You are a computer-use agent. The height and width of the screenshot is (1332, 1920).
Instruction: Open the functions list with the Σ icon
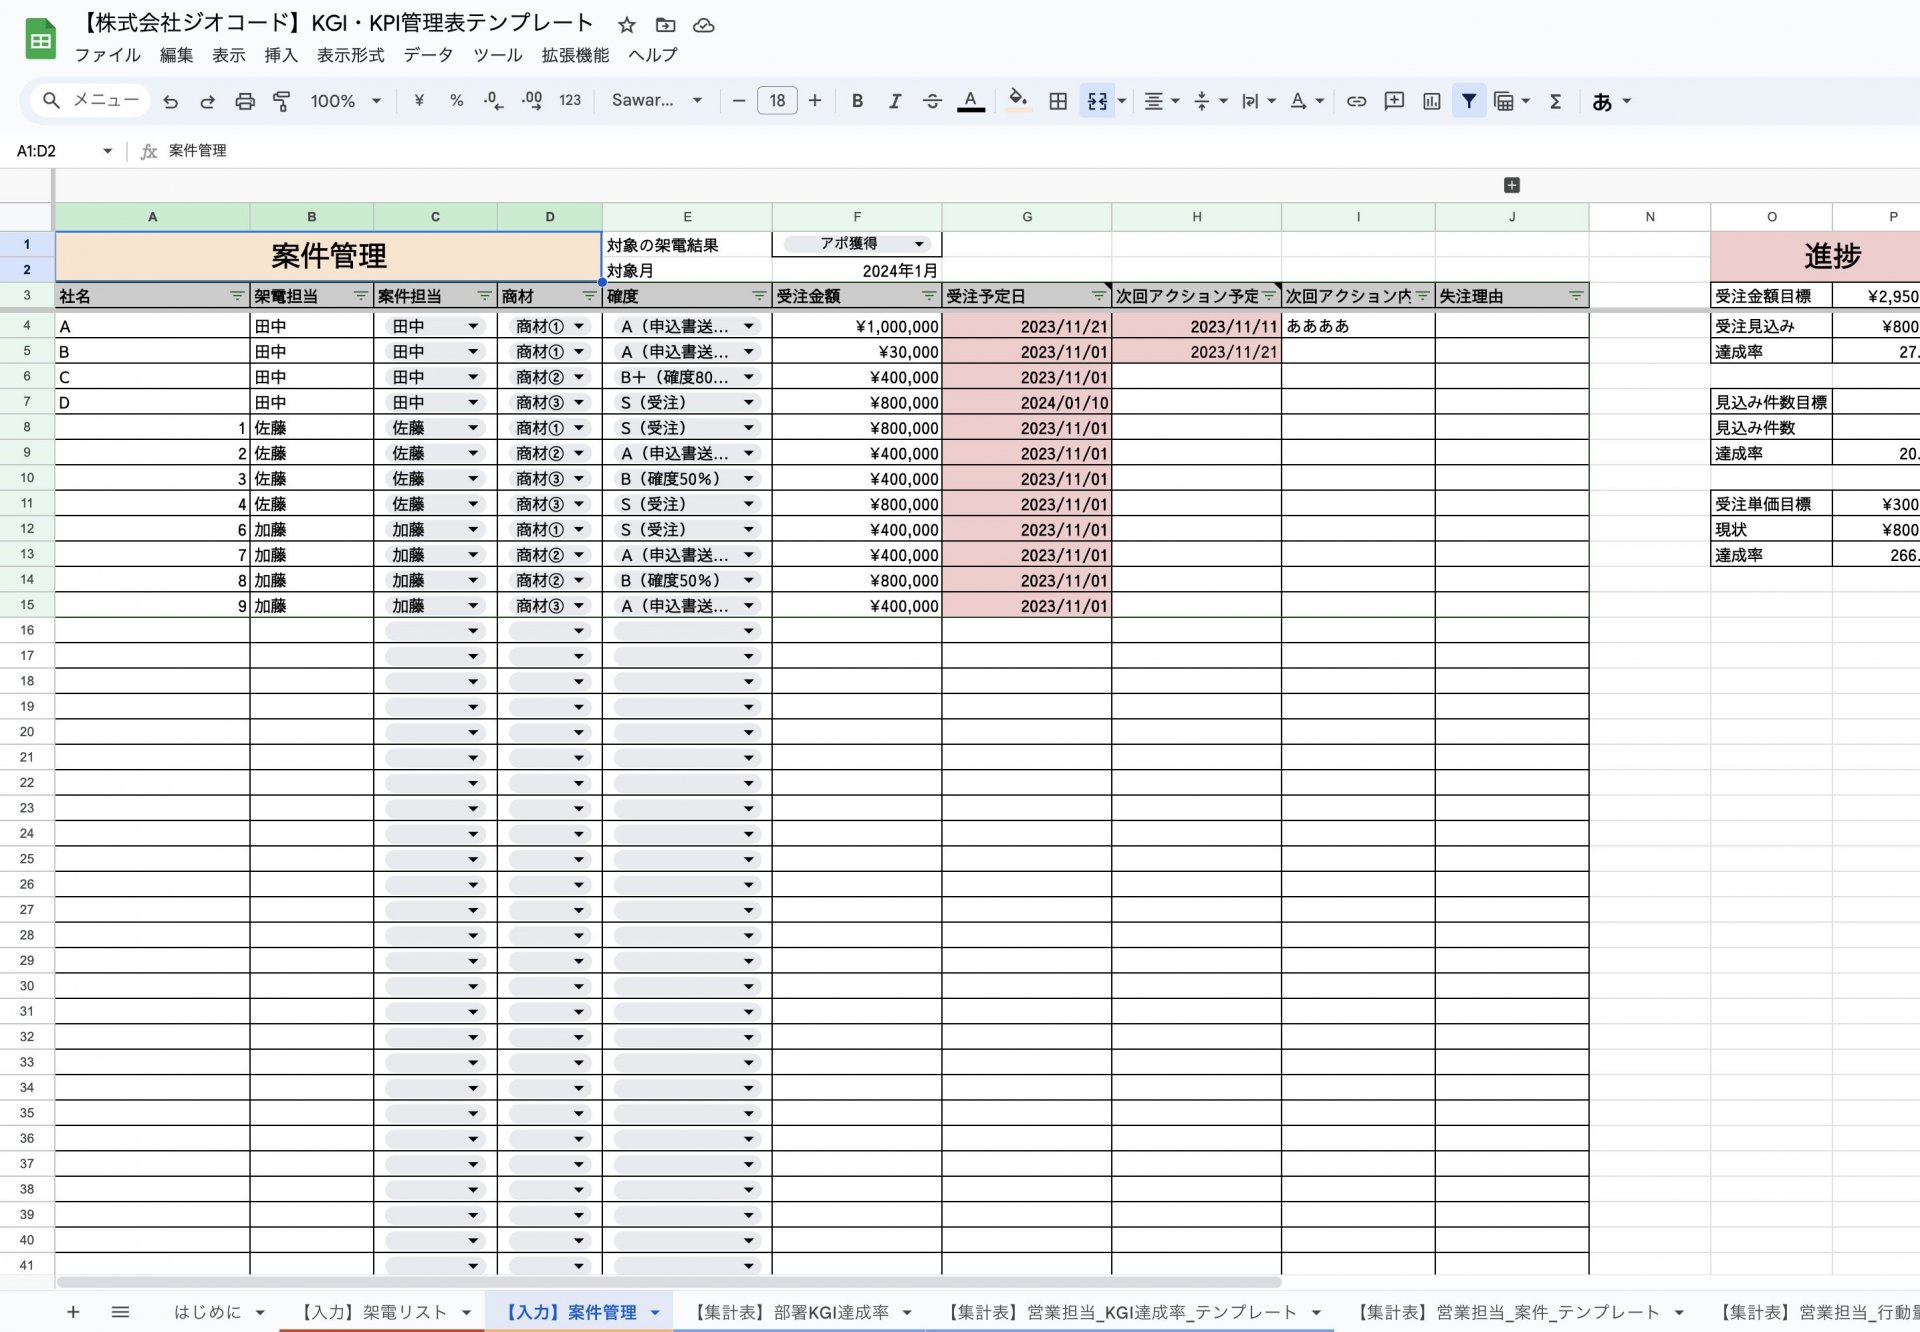pos(1553,100)
